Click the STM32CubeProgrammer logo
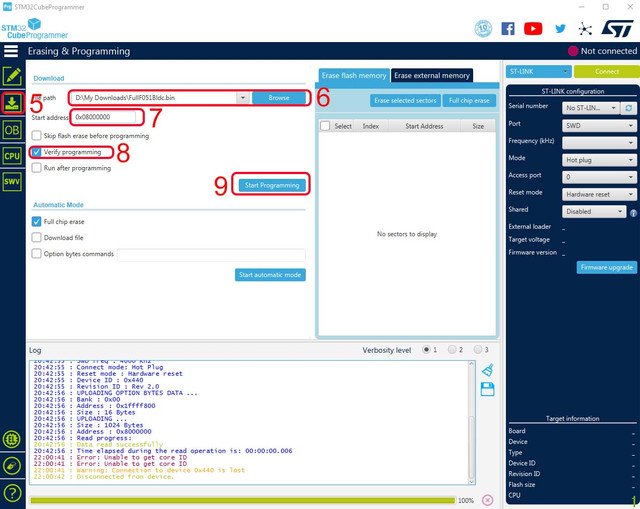 click(34, 29)
